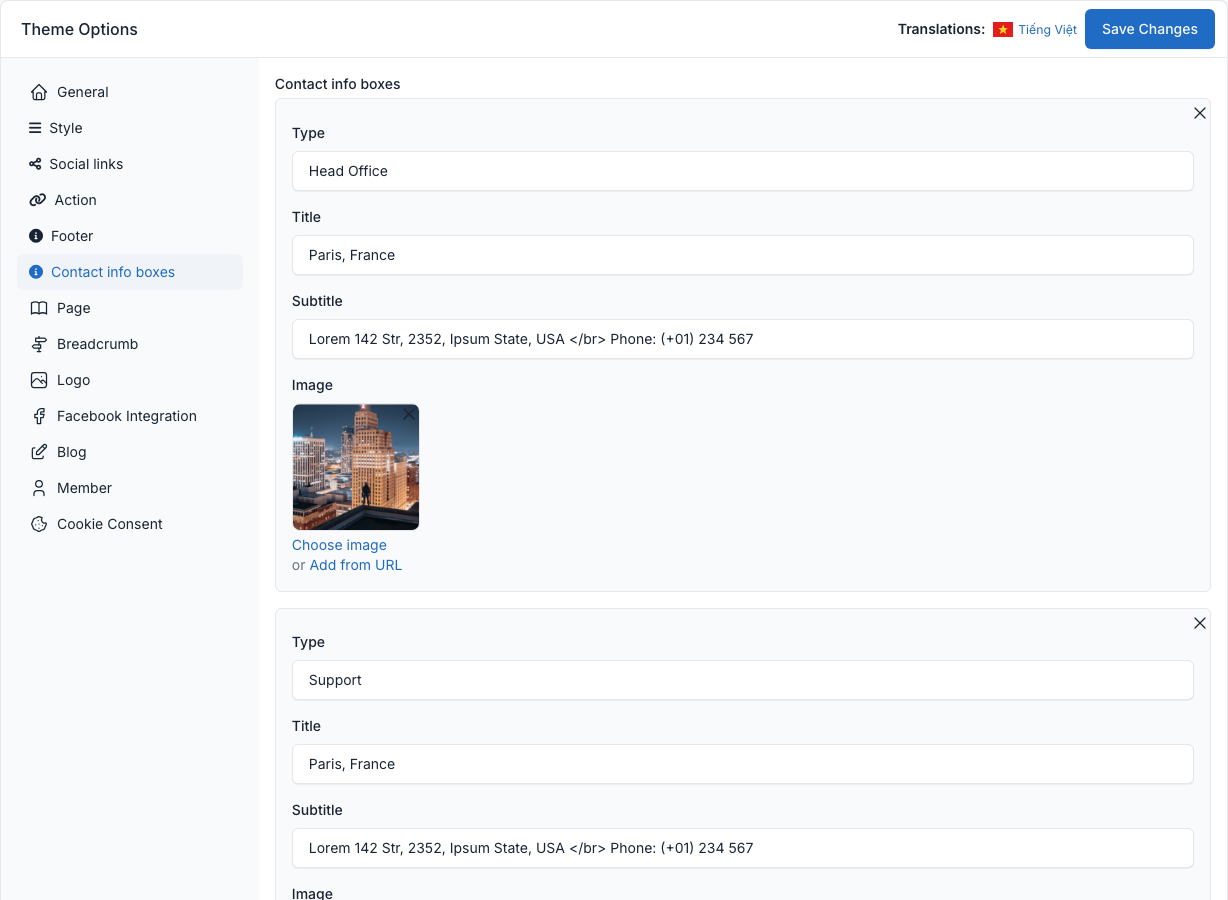Open Cookie Consent settings
The image size is (1228, 900).
[130, 524]
